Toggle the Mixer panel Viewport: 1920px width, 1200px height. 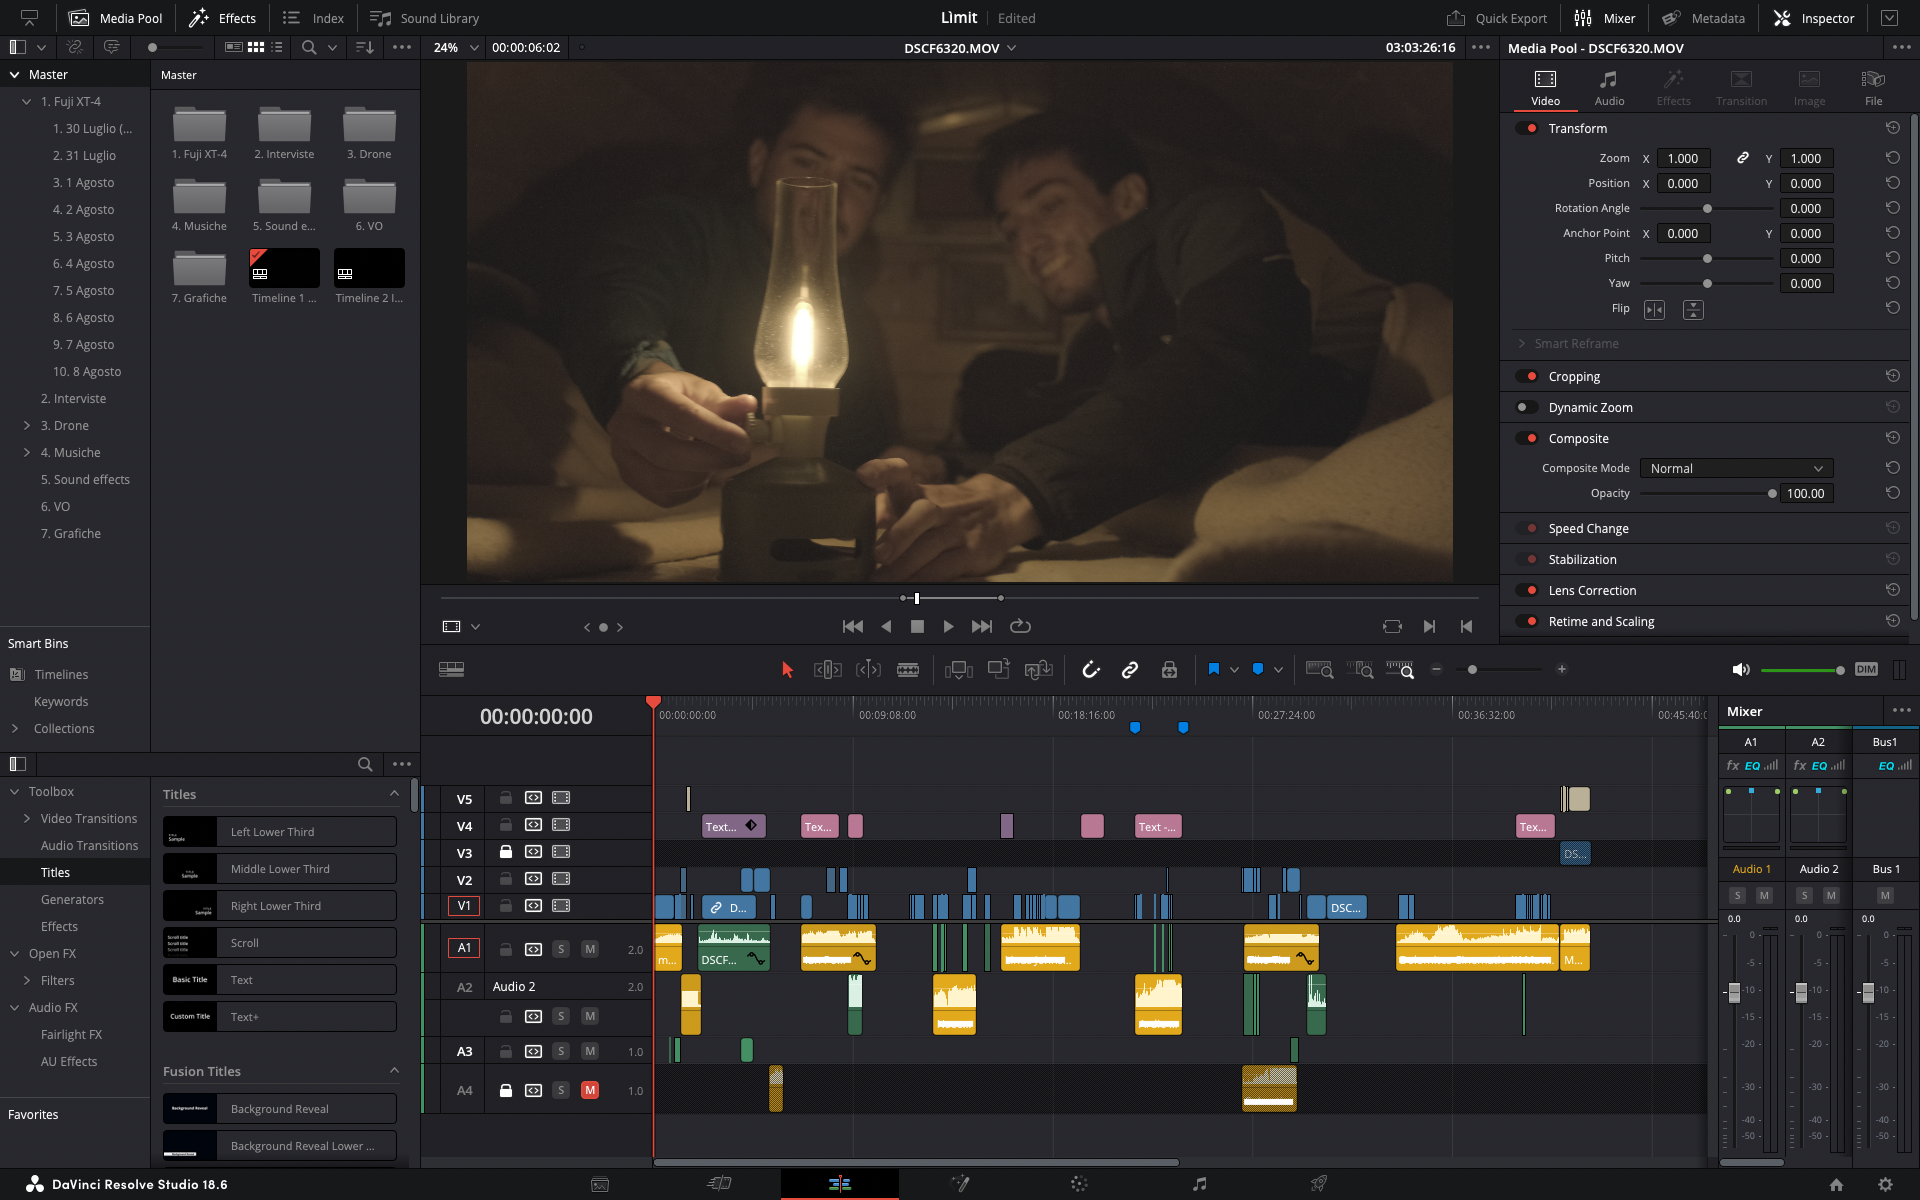1605,18
